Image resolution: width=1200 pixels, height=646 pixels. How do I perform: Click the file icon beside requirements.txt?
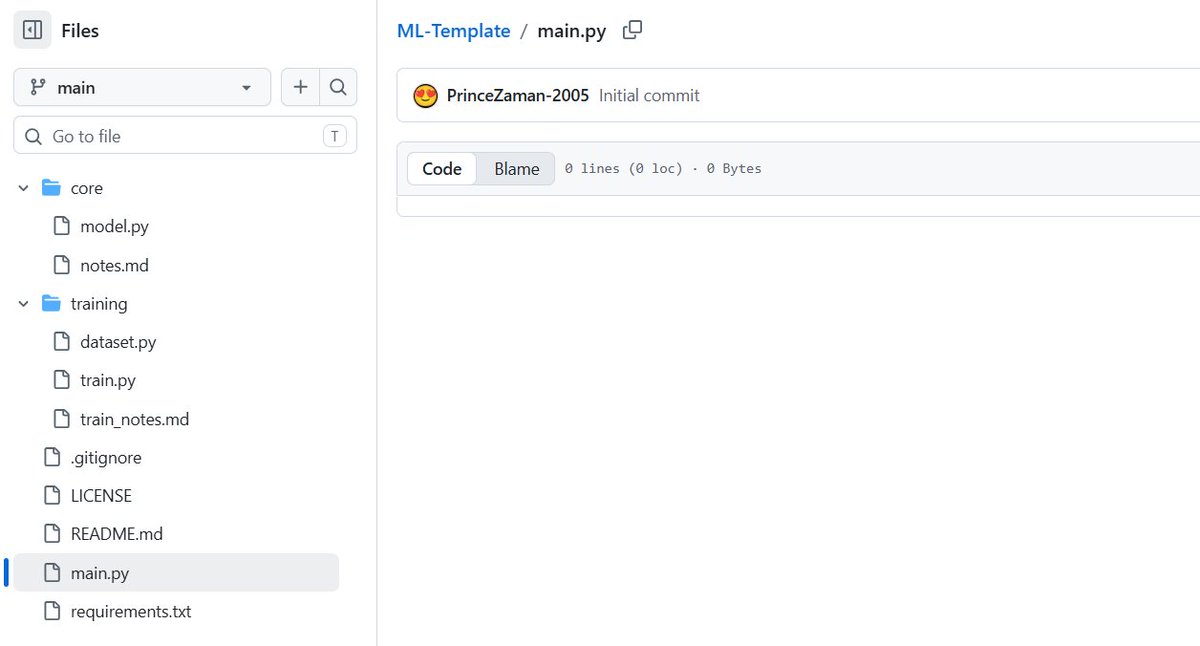click(x=52, y=611)
